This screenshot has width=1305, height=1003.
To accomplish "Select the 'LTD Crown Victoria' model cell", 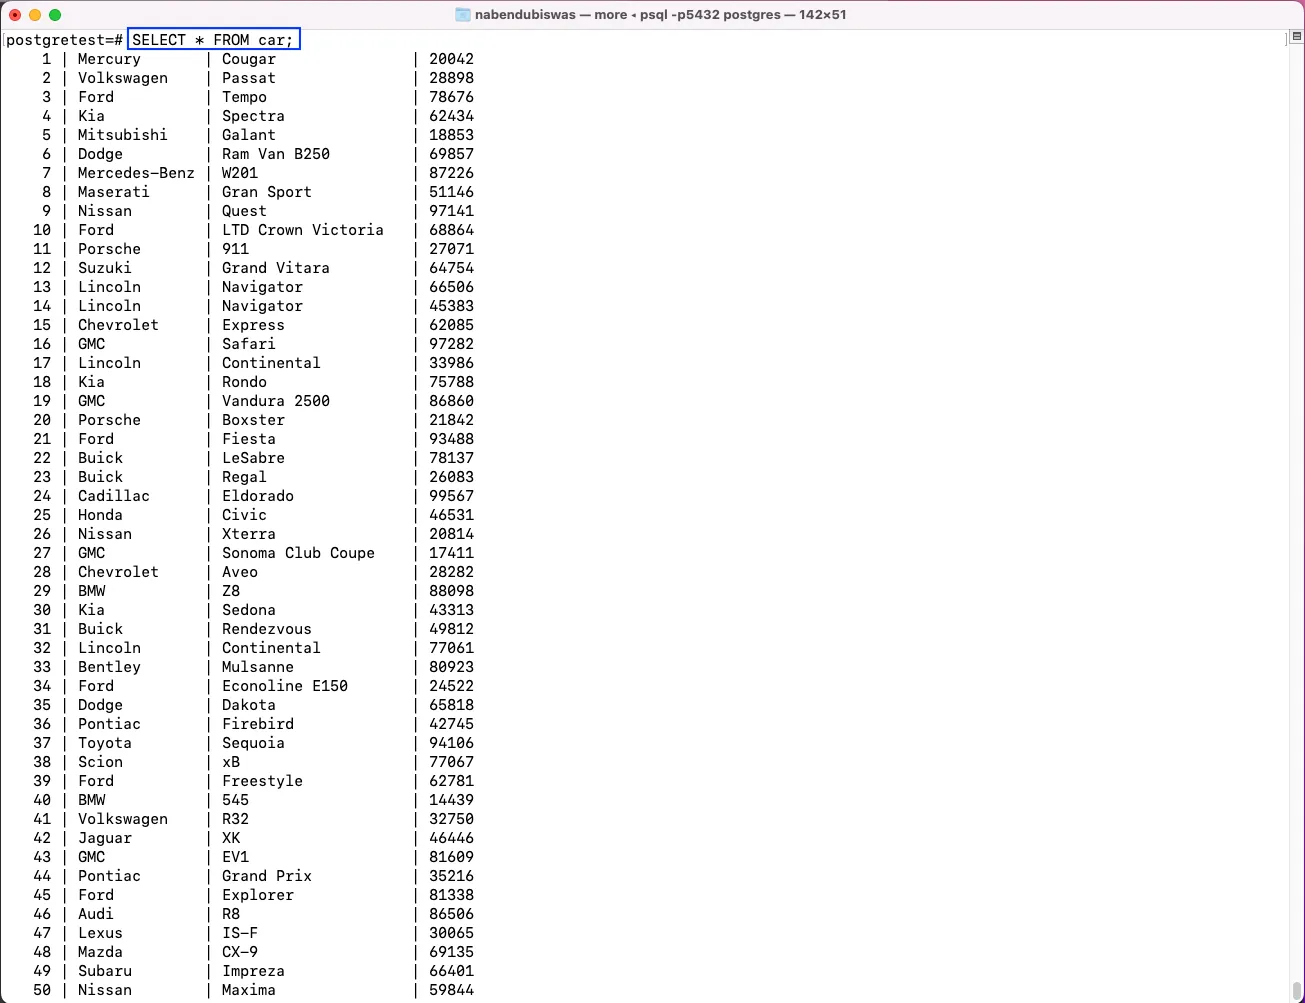I will [303, 230].
